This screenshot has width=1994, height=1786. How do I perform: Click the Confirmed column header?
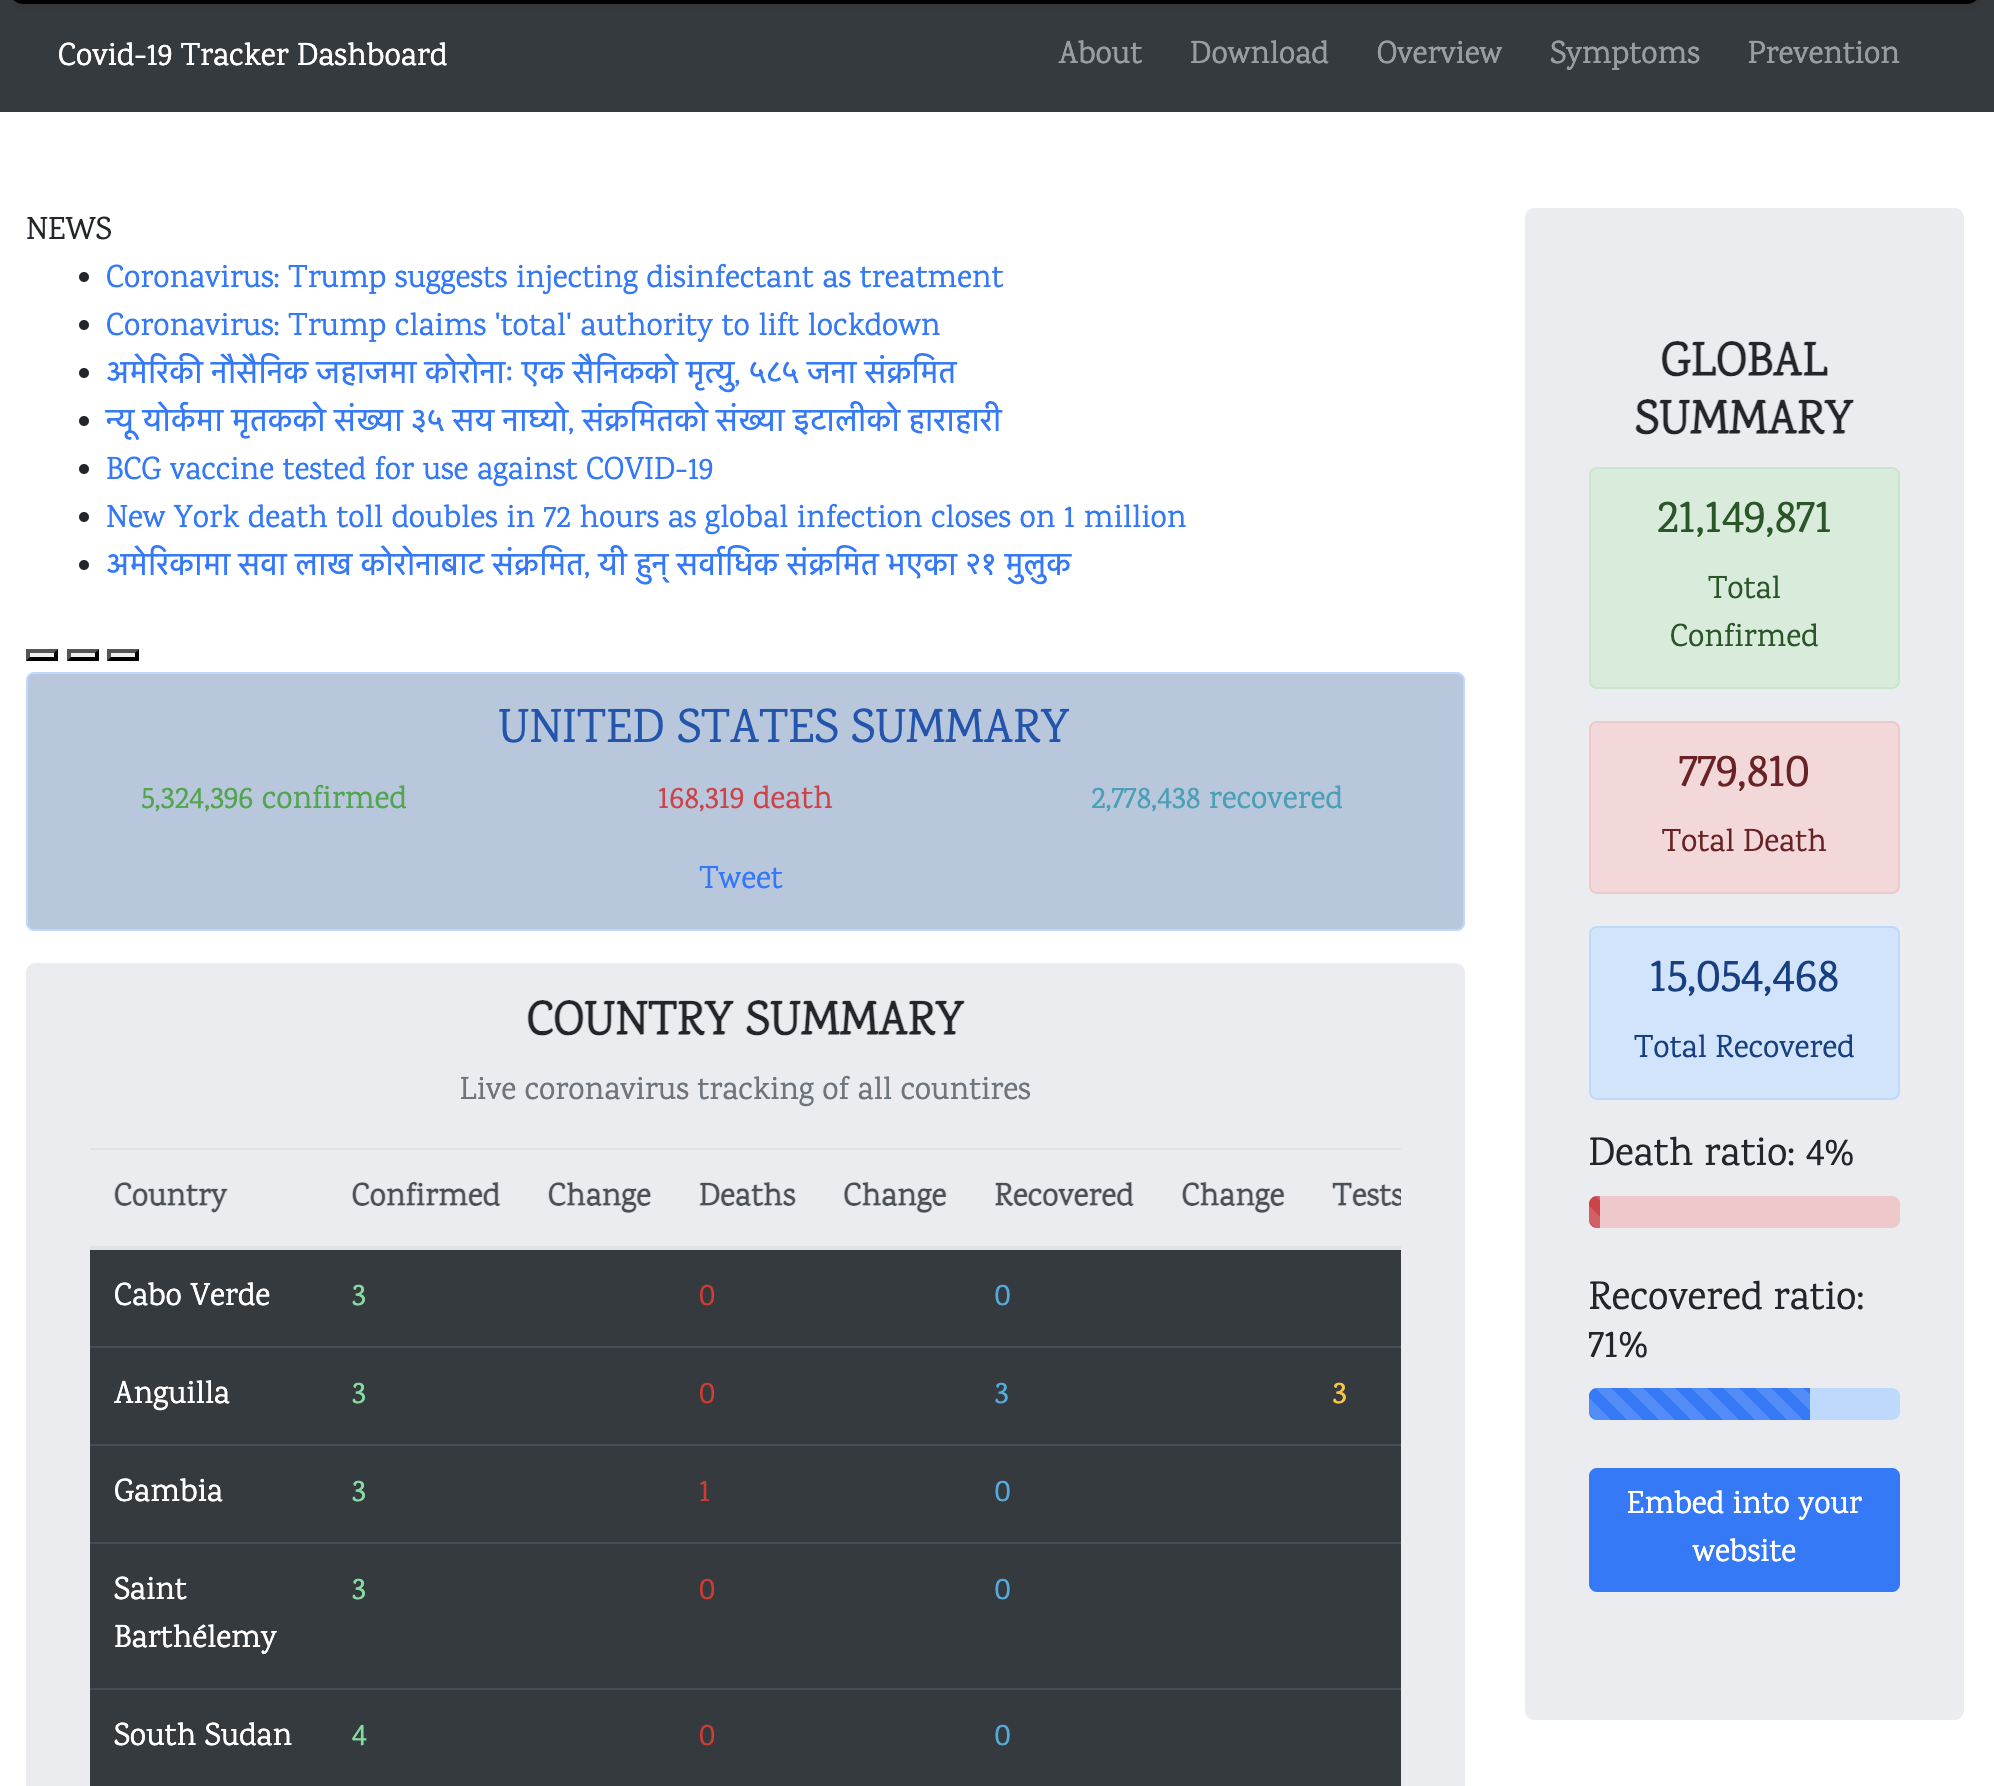(425, 1195)
